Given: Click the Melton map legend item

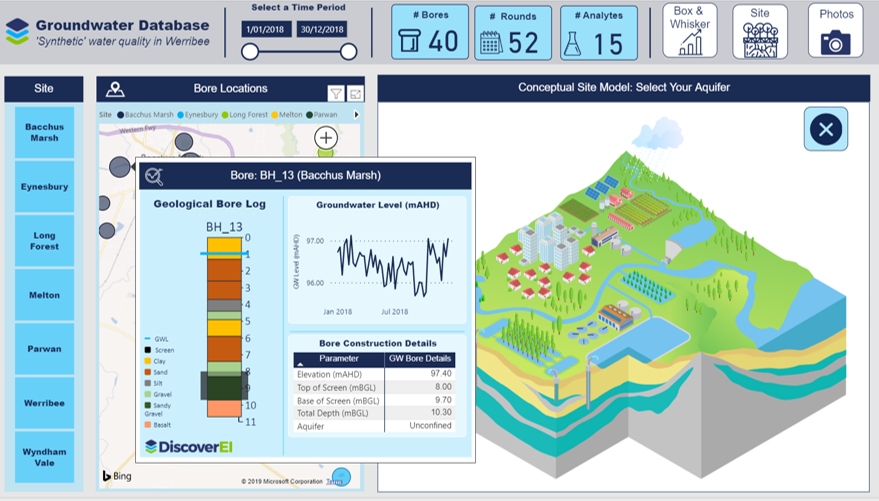Looking at the screenshot, I should click(x=286, y=114).
